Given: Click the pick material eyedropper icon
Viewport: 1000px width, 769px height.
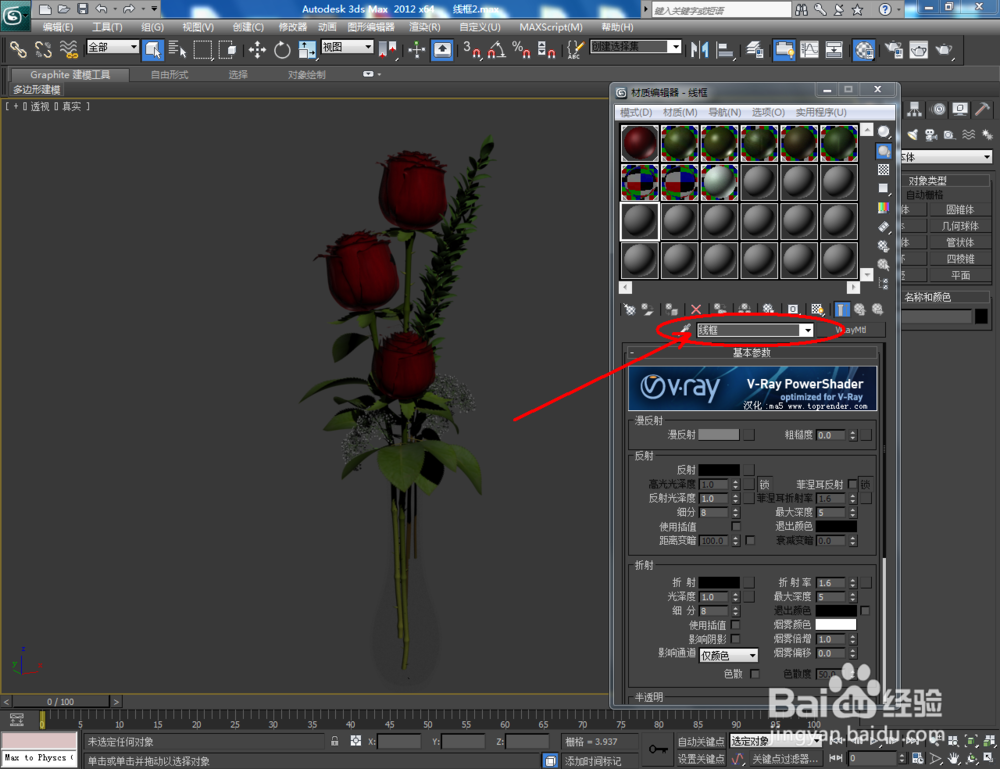Looking at the screenshot, I should click(686, 328).
